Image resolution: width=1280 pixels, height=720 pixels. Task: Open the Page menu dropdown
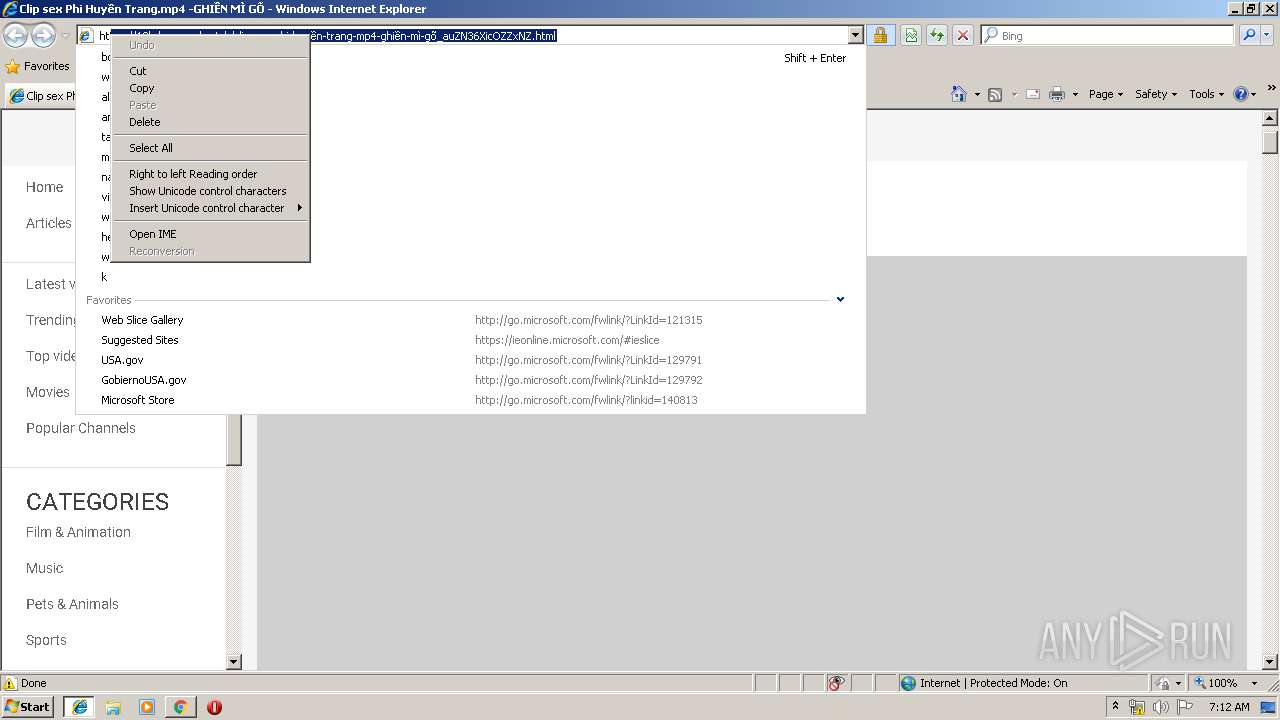point(1105,94)
